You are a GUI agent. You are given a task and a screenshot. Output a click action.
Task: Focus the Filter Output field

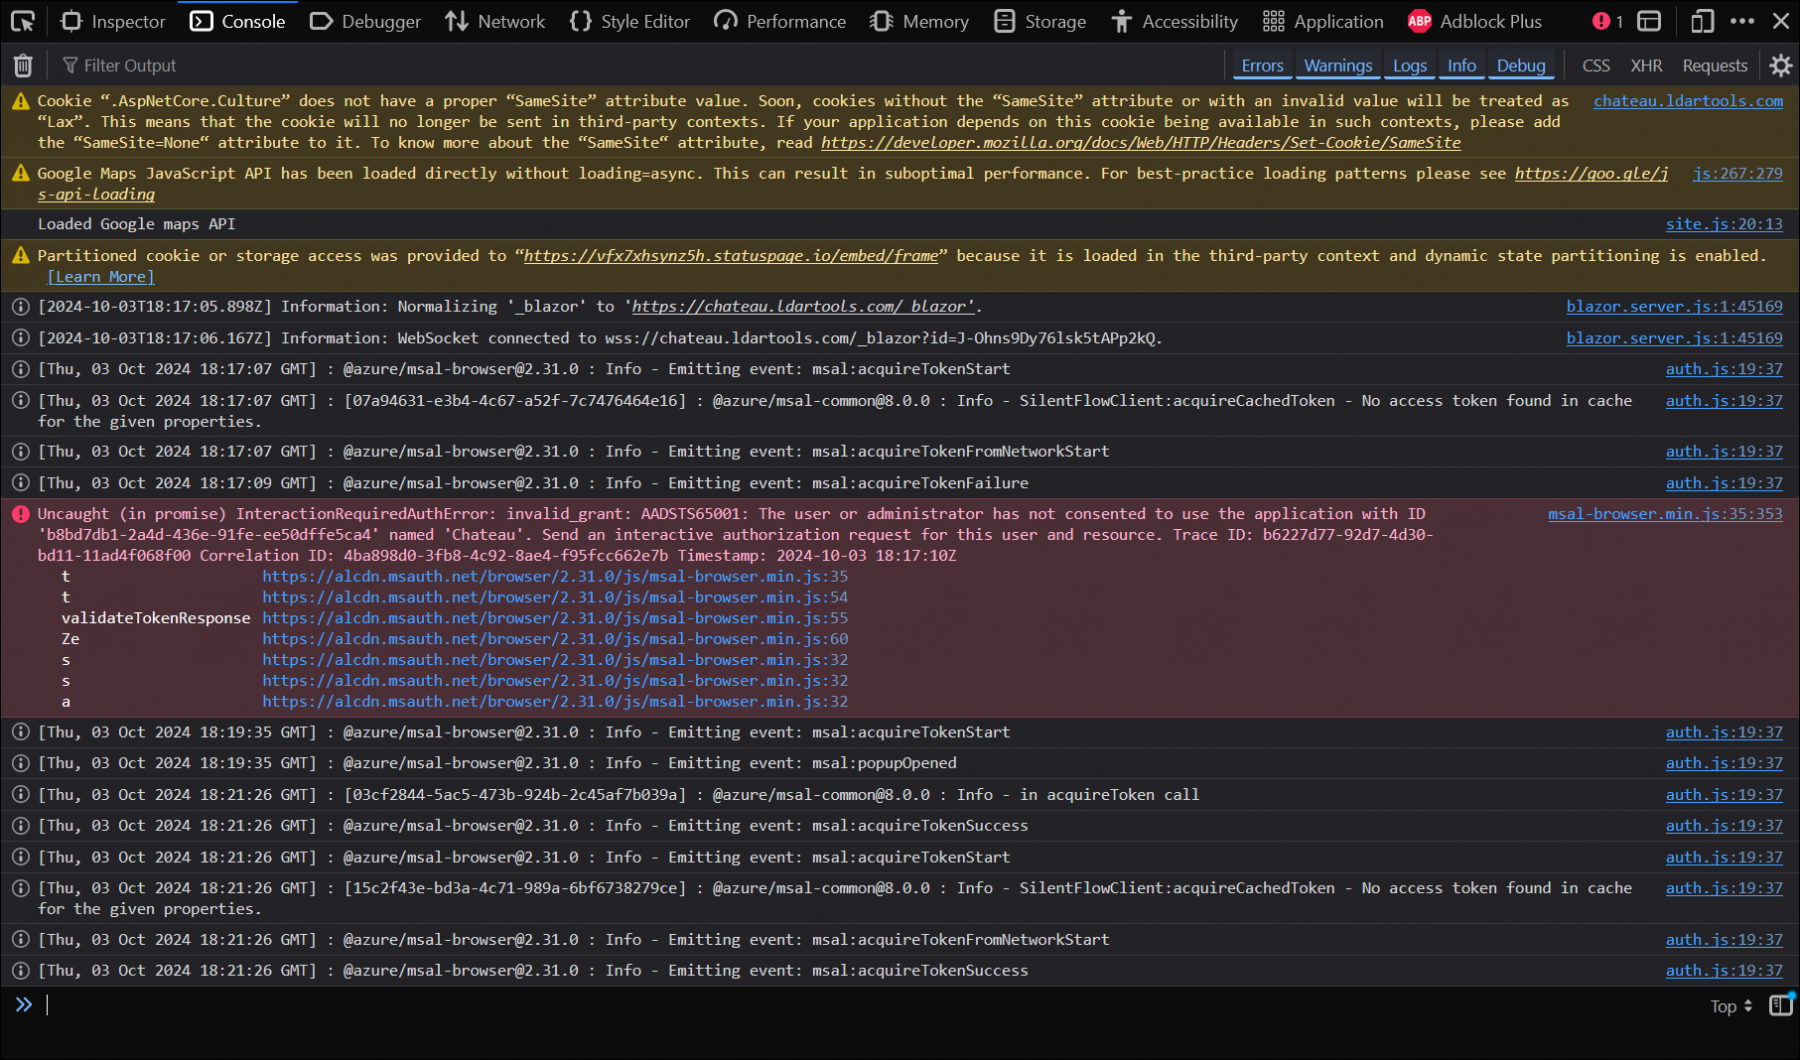pyautogui.click(x=640, y=66)
